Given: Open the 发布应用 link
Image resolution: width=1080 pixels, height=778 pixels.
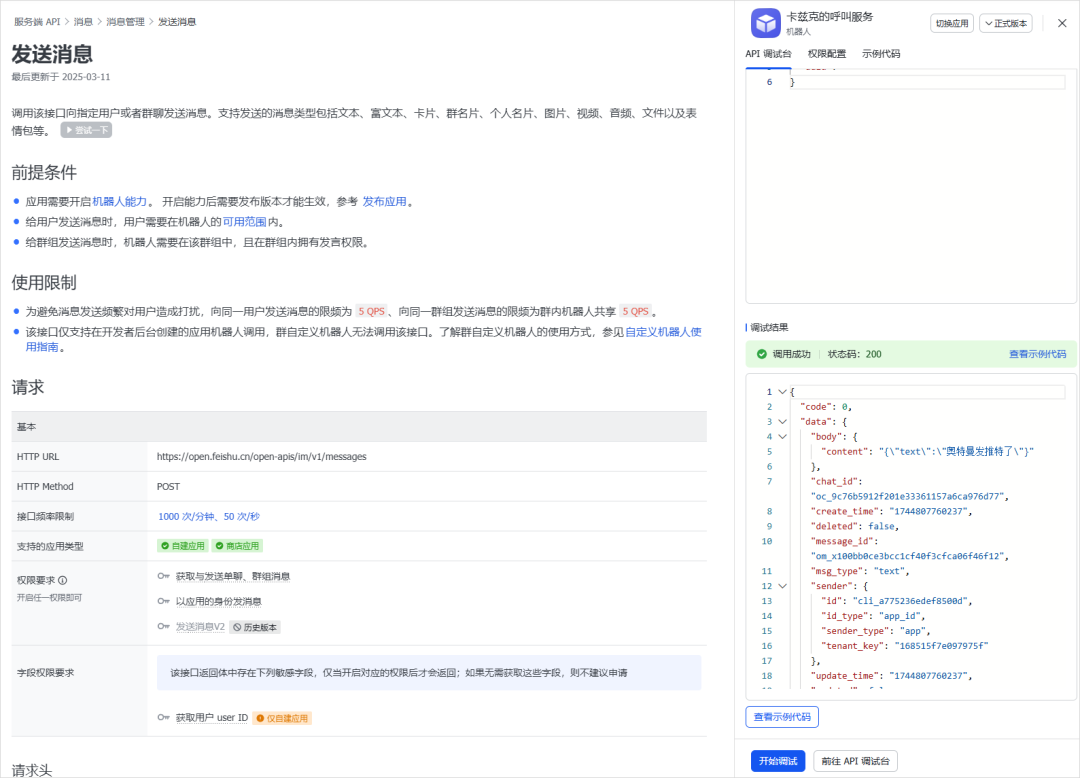Looking at the screenshot, I should coord(384,201).
